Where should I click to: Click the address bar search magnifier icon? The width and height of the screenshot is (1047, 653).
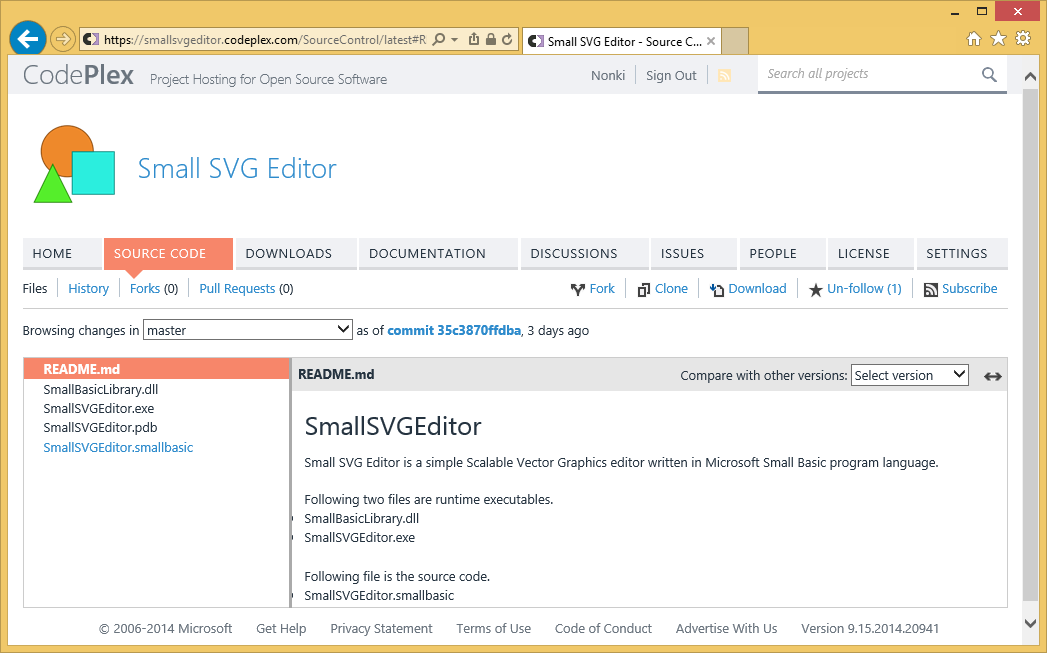[x=439, y=39]
